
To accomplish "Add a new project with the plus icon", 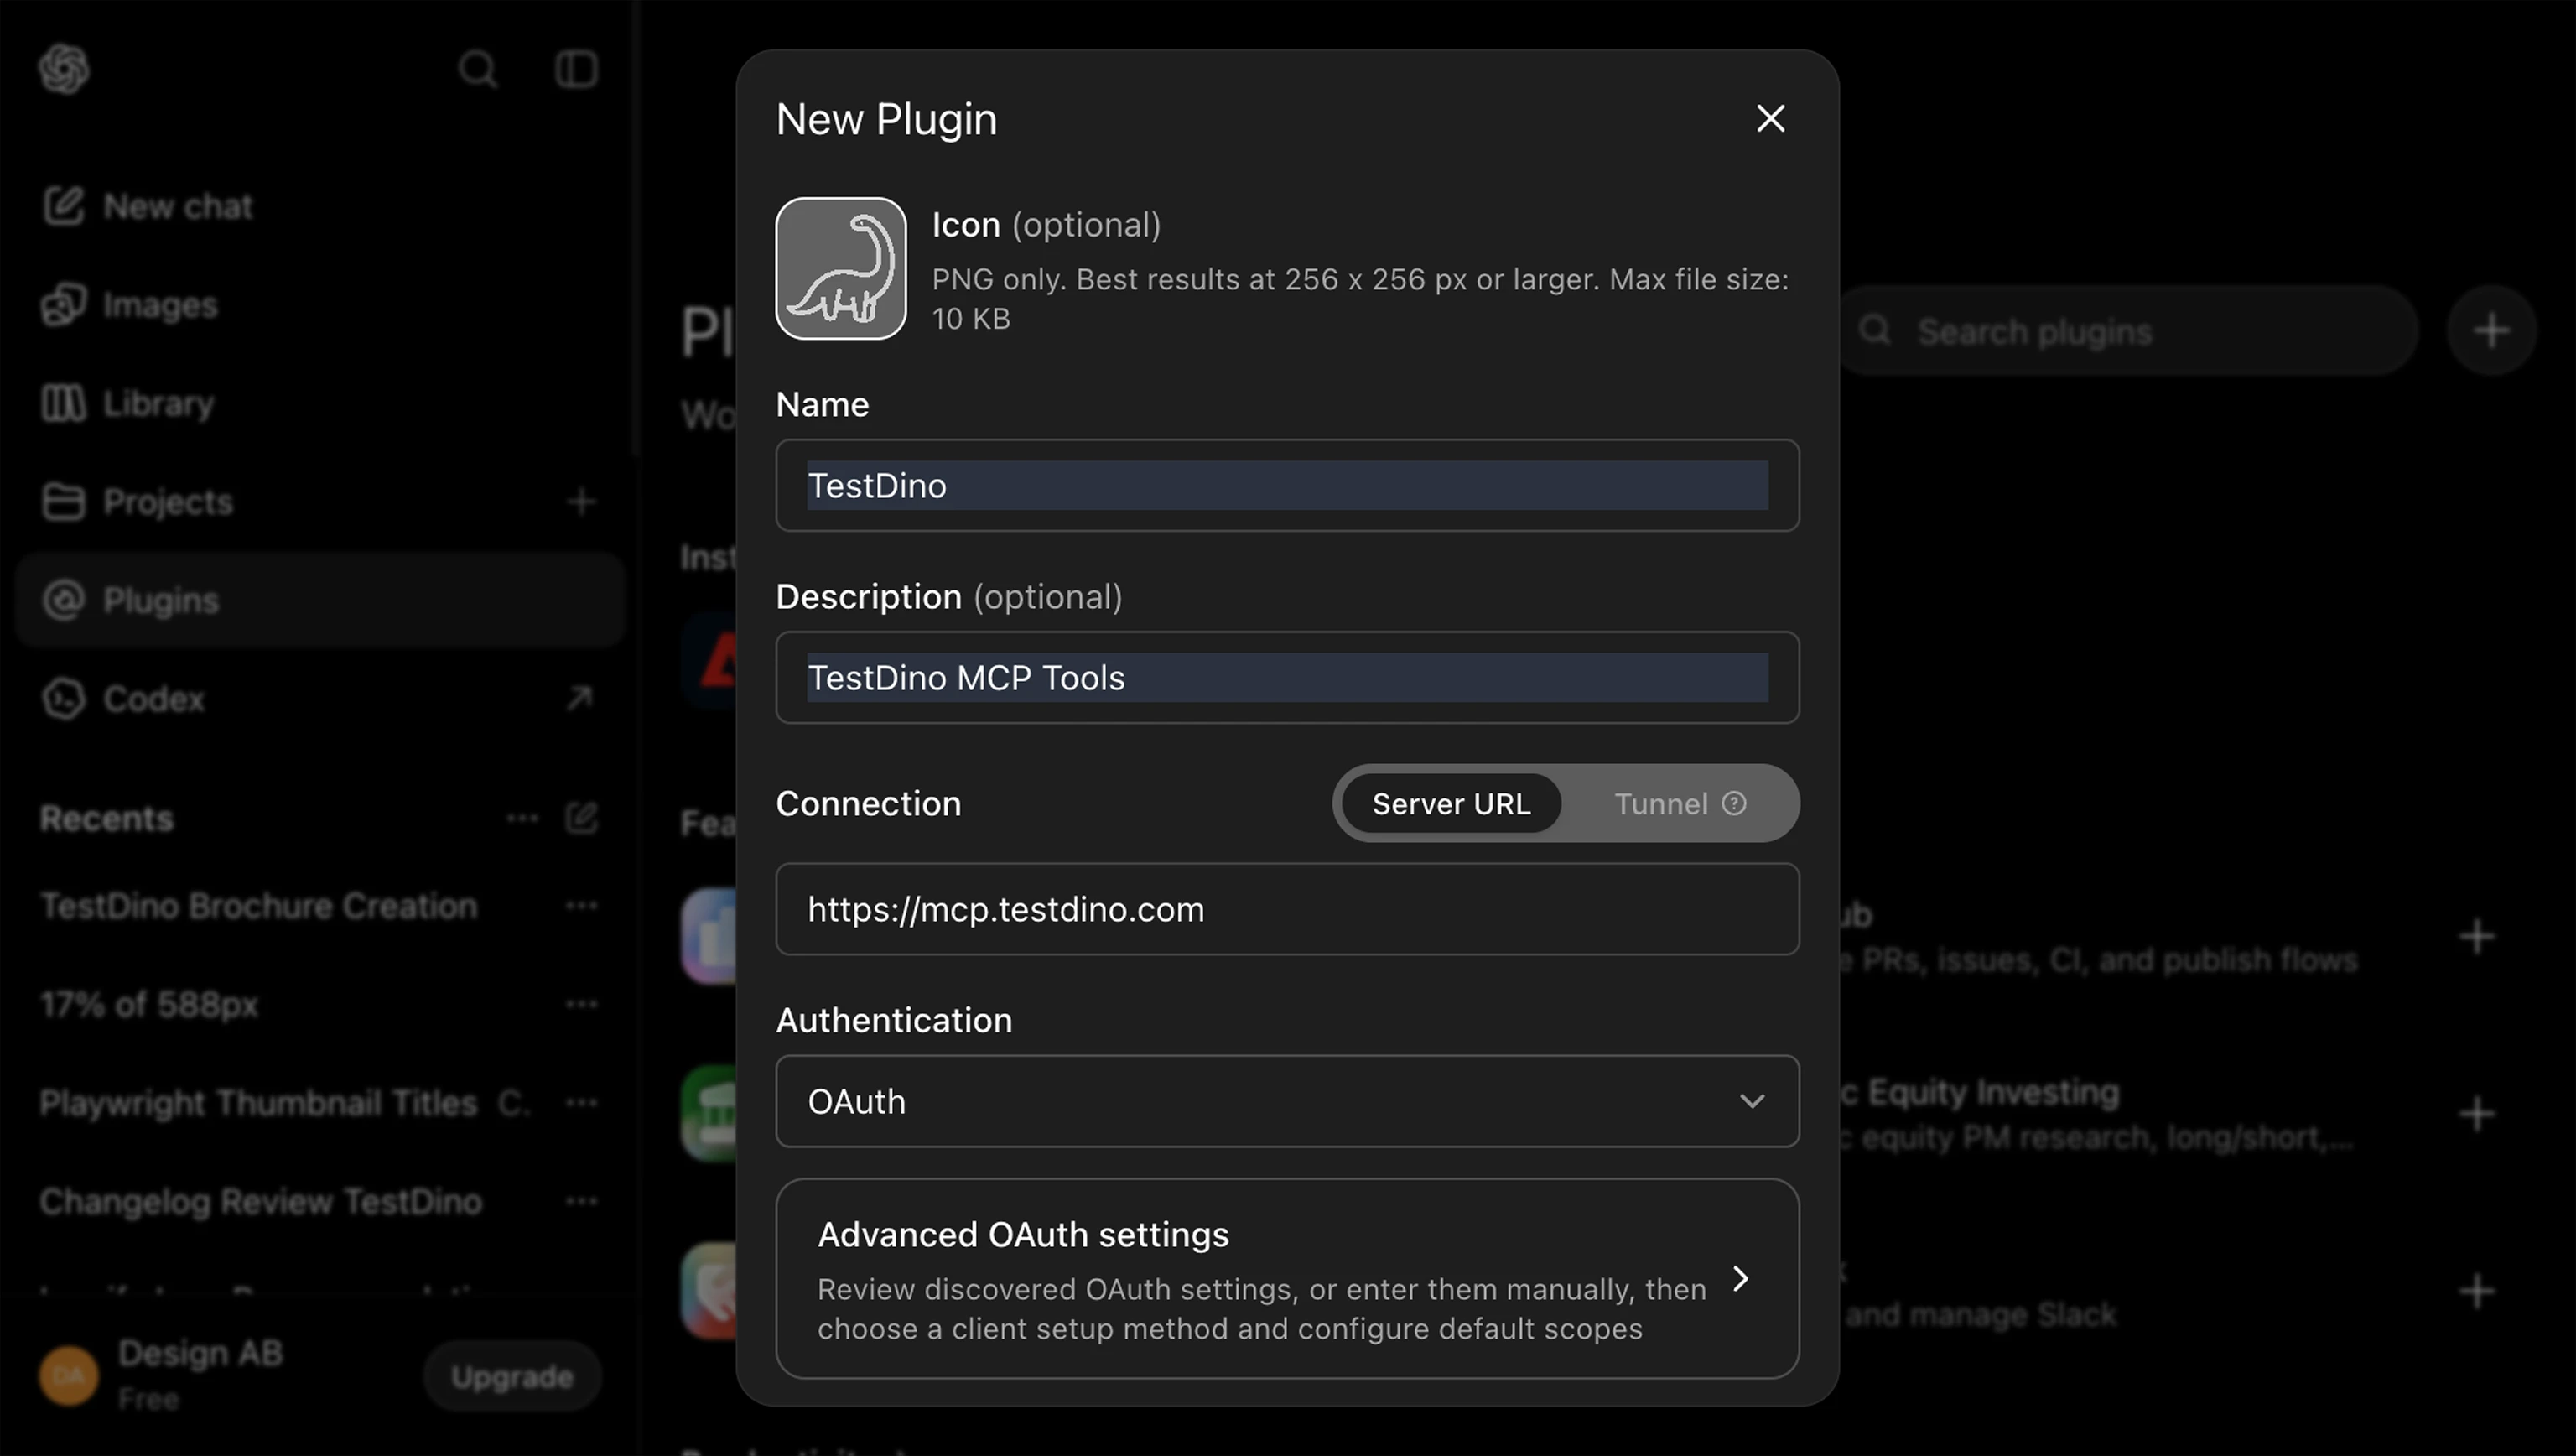I will coord(581,502).
